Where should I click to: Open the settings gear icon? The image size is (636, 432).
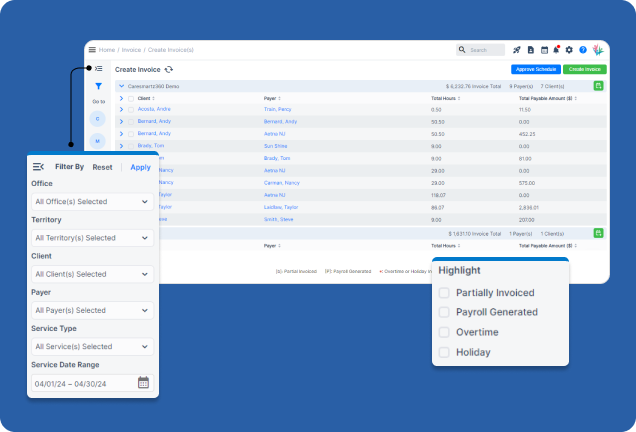click(569, 49)
